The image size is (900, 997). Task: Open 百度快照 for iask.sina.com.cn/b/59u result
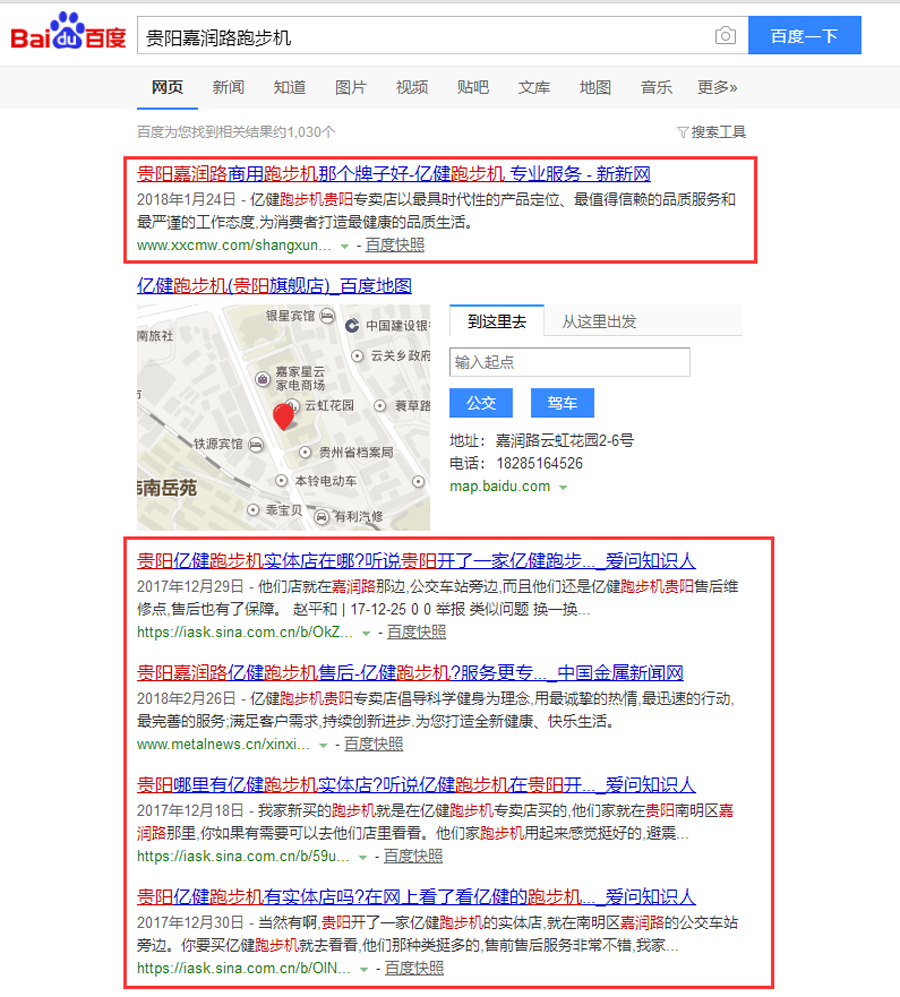[x=413, y=856]
